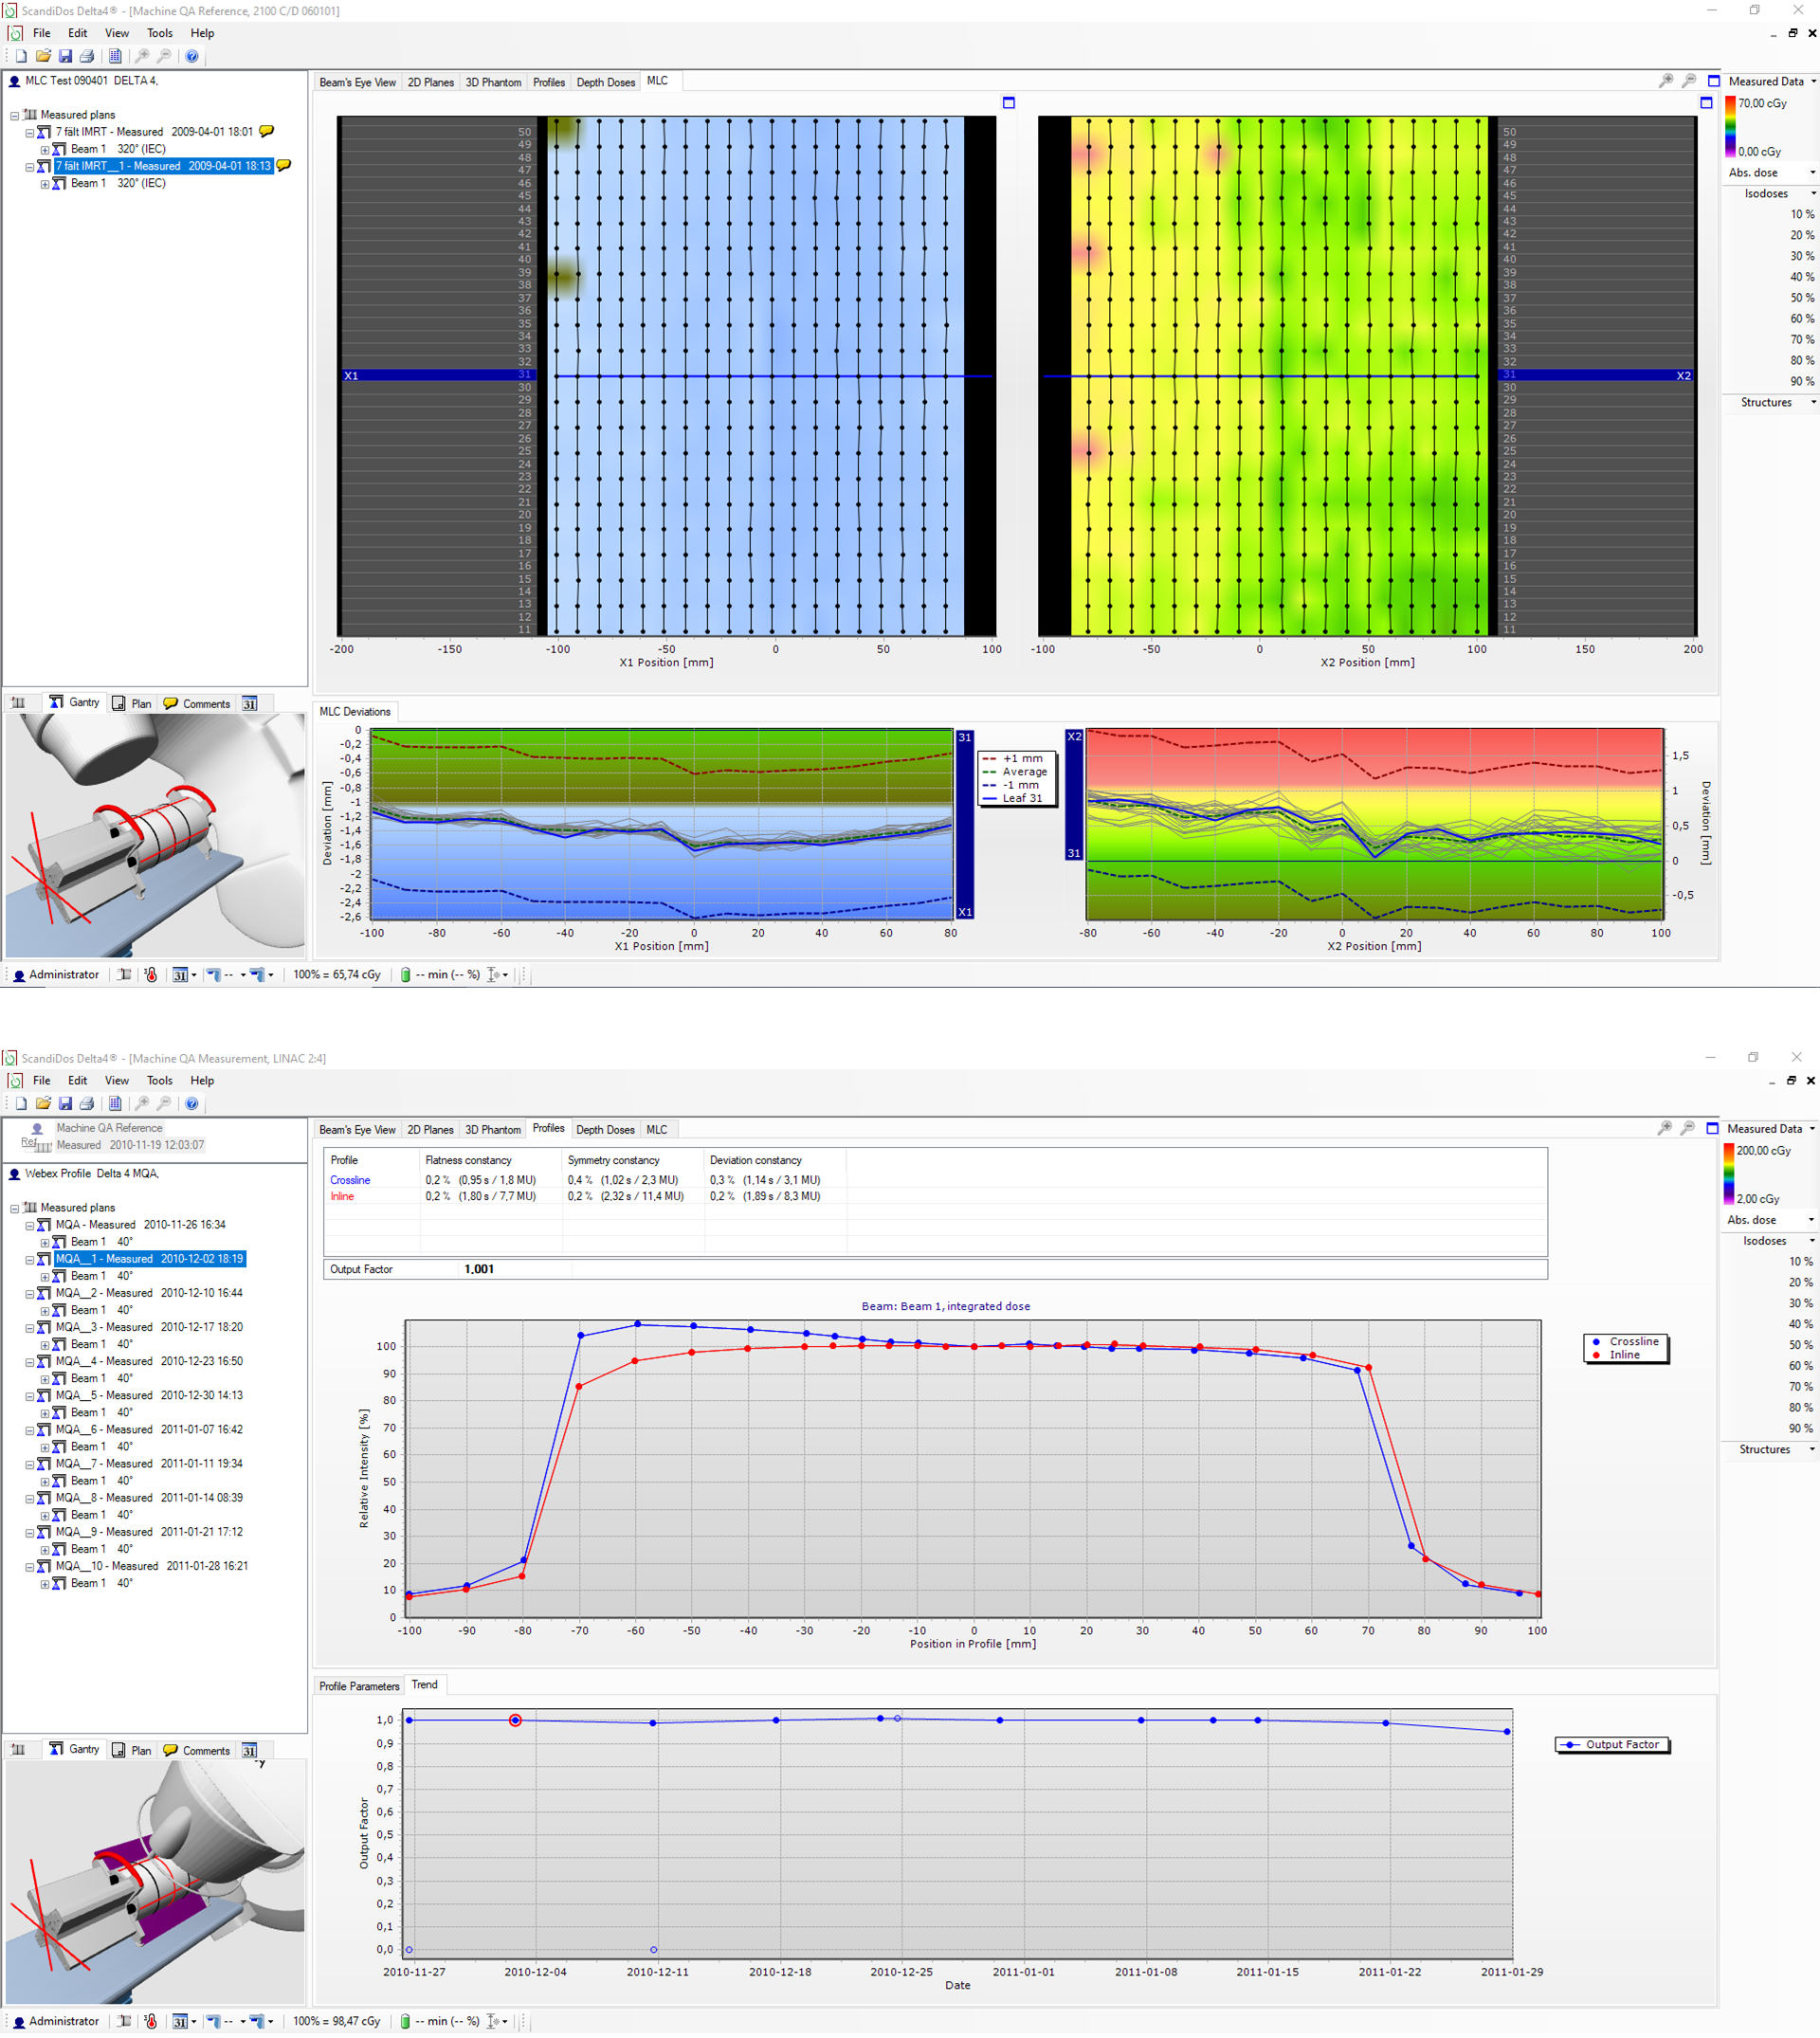
Task: Expand Beam 1 under MQA__3 plan
Action: coord(44,1344)
